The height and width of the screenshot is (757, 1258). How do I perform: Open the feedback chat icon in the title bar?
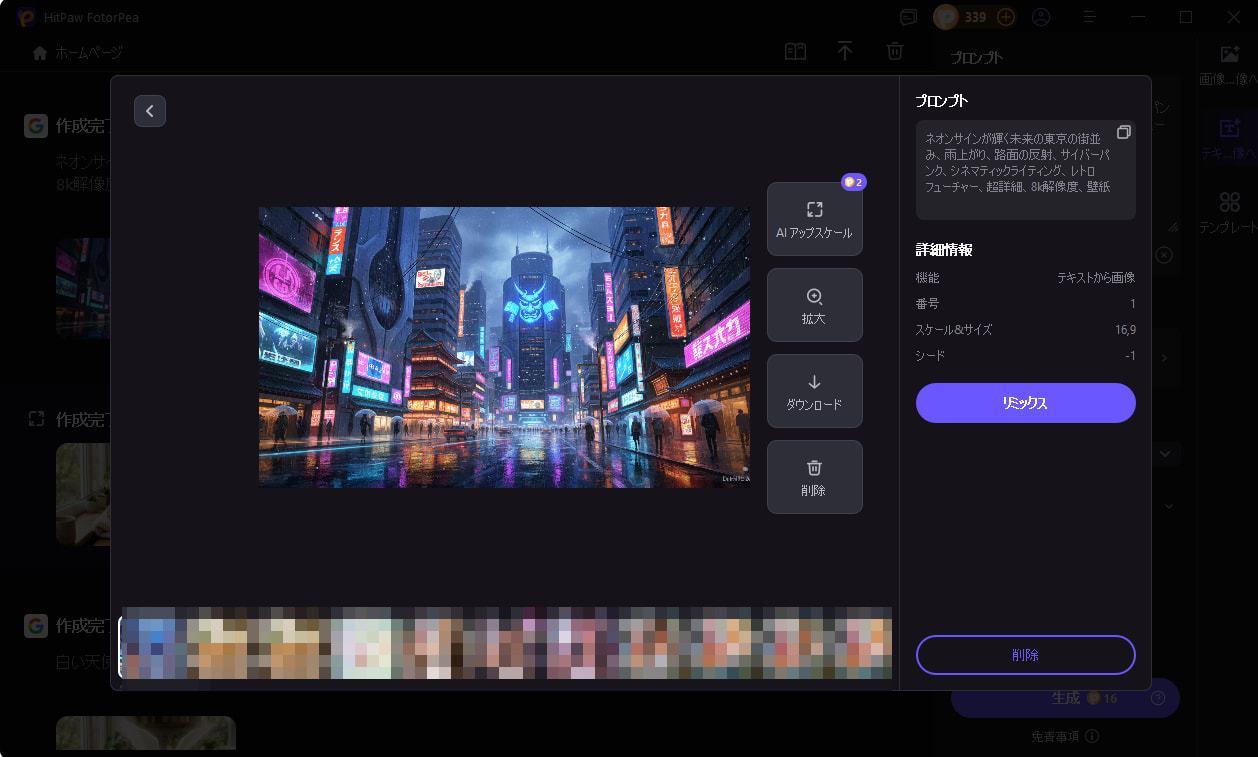point(906,17)
